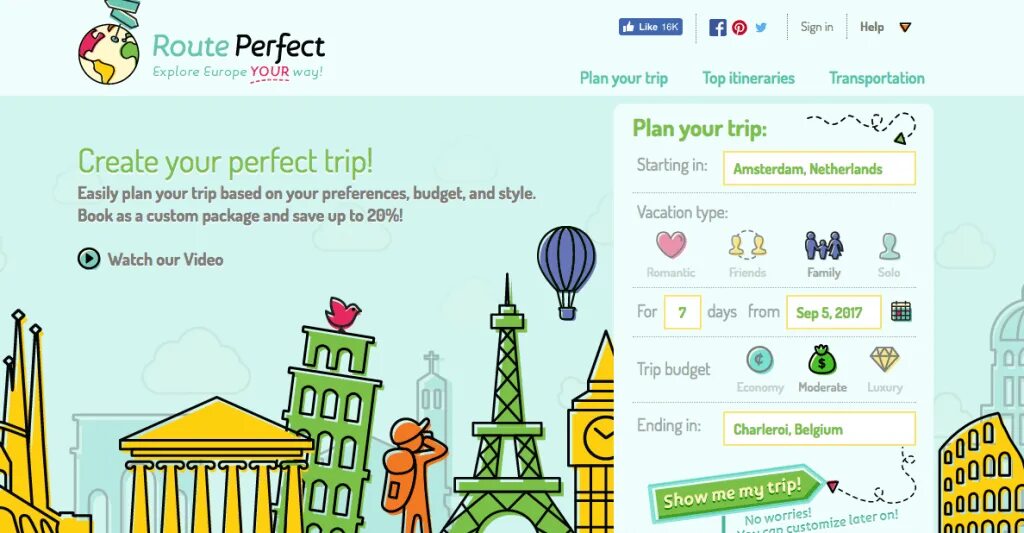
Task: Like the page on Facebook
Action: coord(650,27)
